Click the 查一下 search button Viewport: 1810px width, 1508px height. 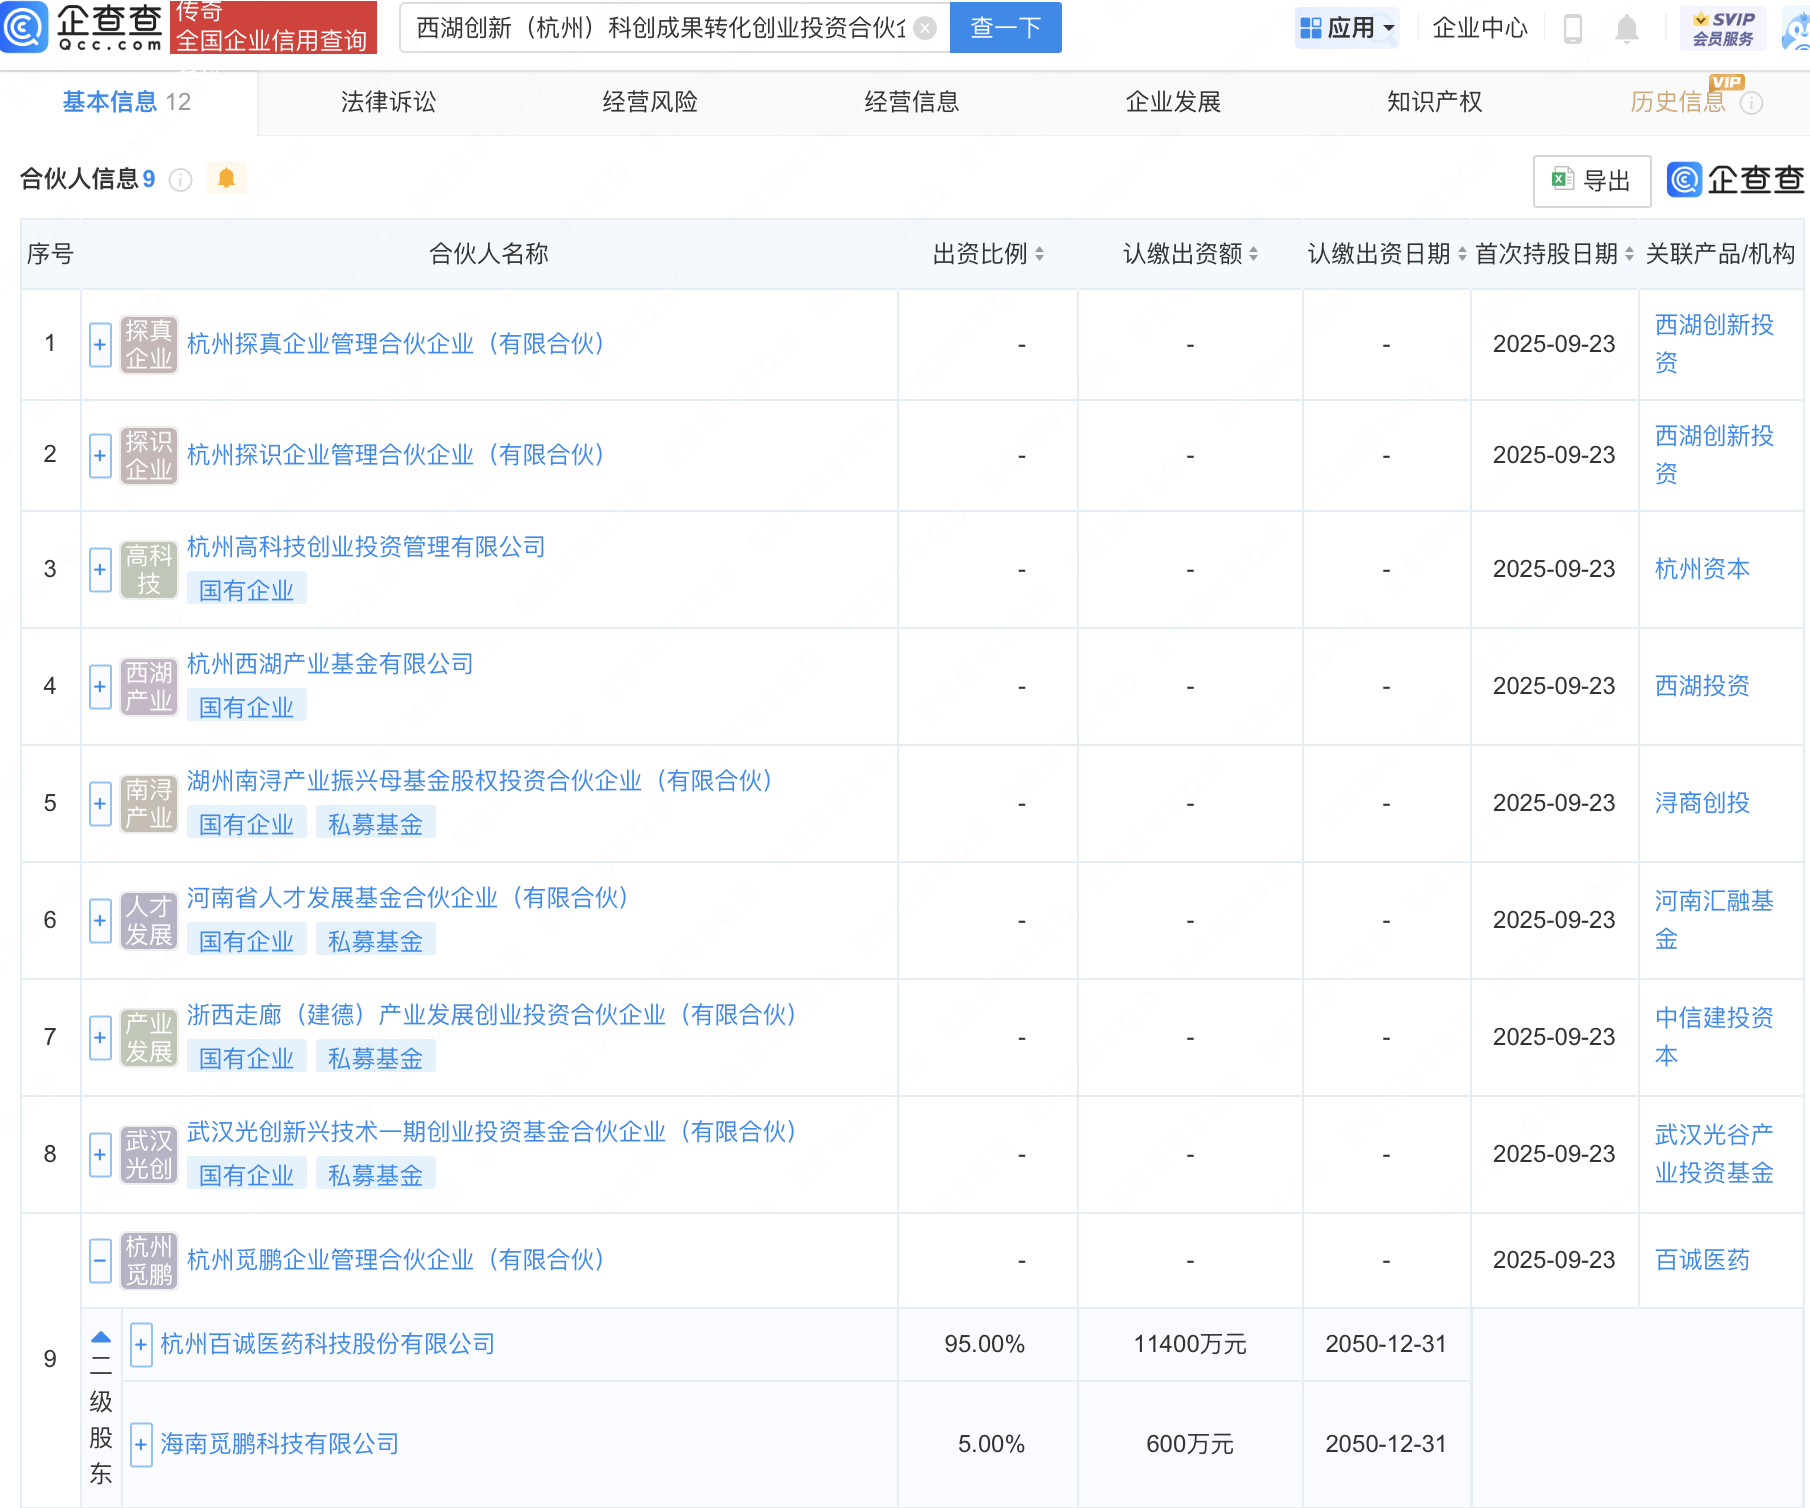[1005, 28]
